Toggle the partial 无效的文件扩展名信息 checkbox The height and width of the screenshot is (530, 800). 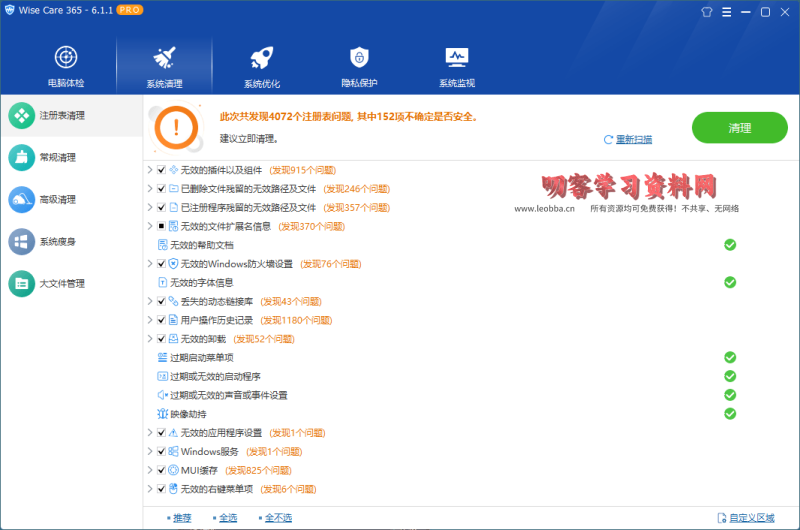(x=161, y=226)
